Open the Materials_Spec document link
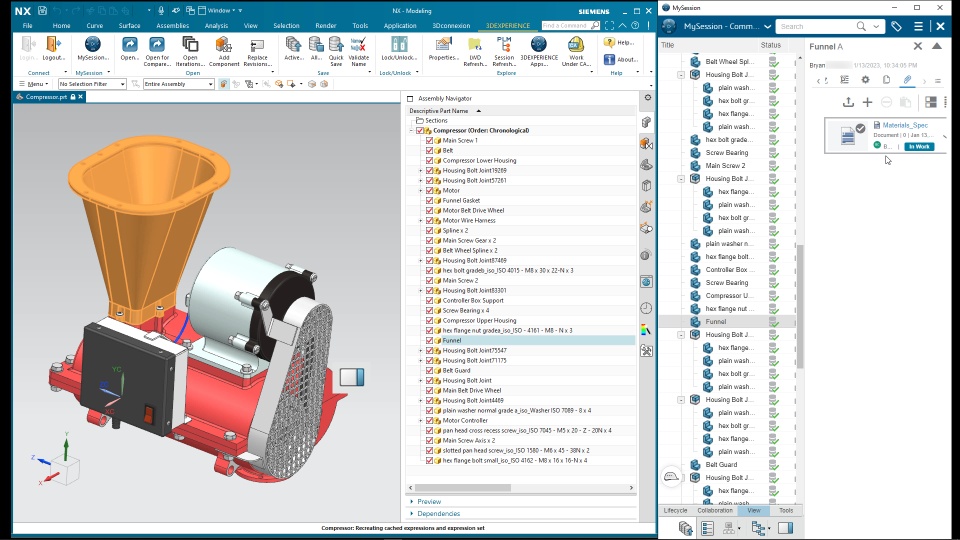Image resolution: width=960 pixels, height=540 pixels. coord(905,125)
